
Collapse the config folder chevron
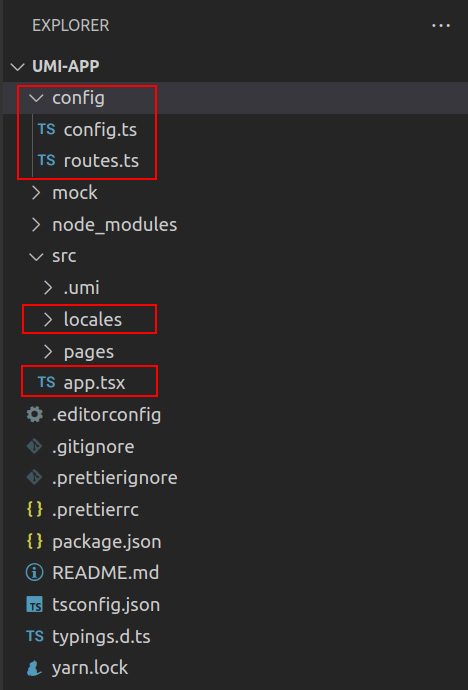(36, 98)
